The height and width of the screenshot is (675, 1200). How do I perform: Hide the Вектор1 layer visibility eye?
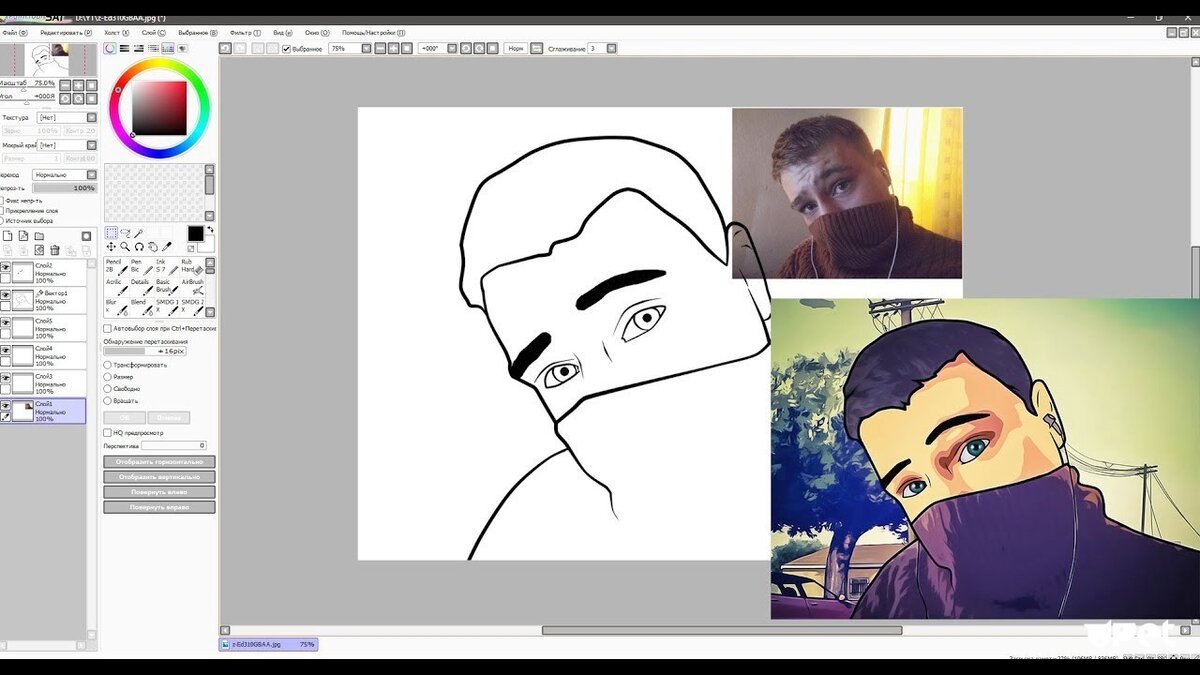pos(6,295)
